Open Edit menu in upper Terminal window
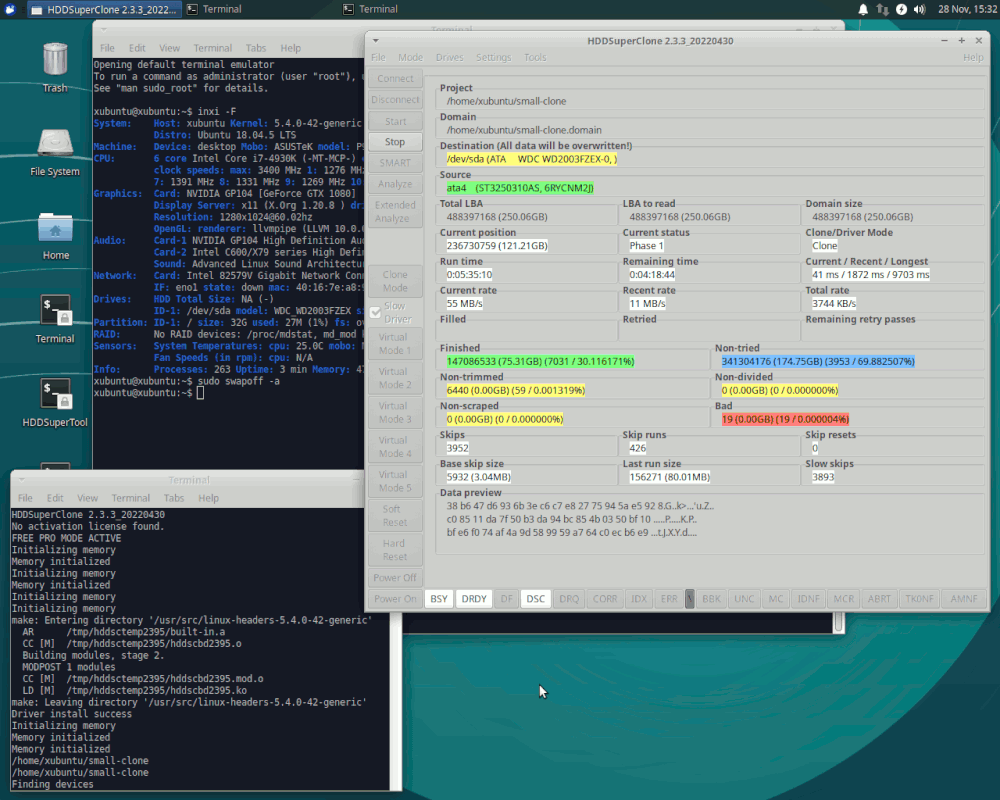Screen dimensions: 1000x800 click(x=137, y=48)
